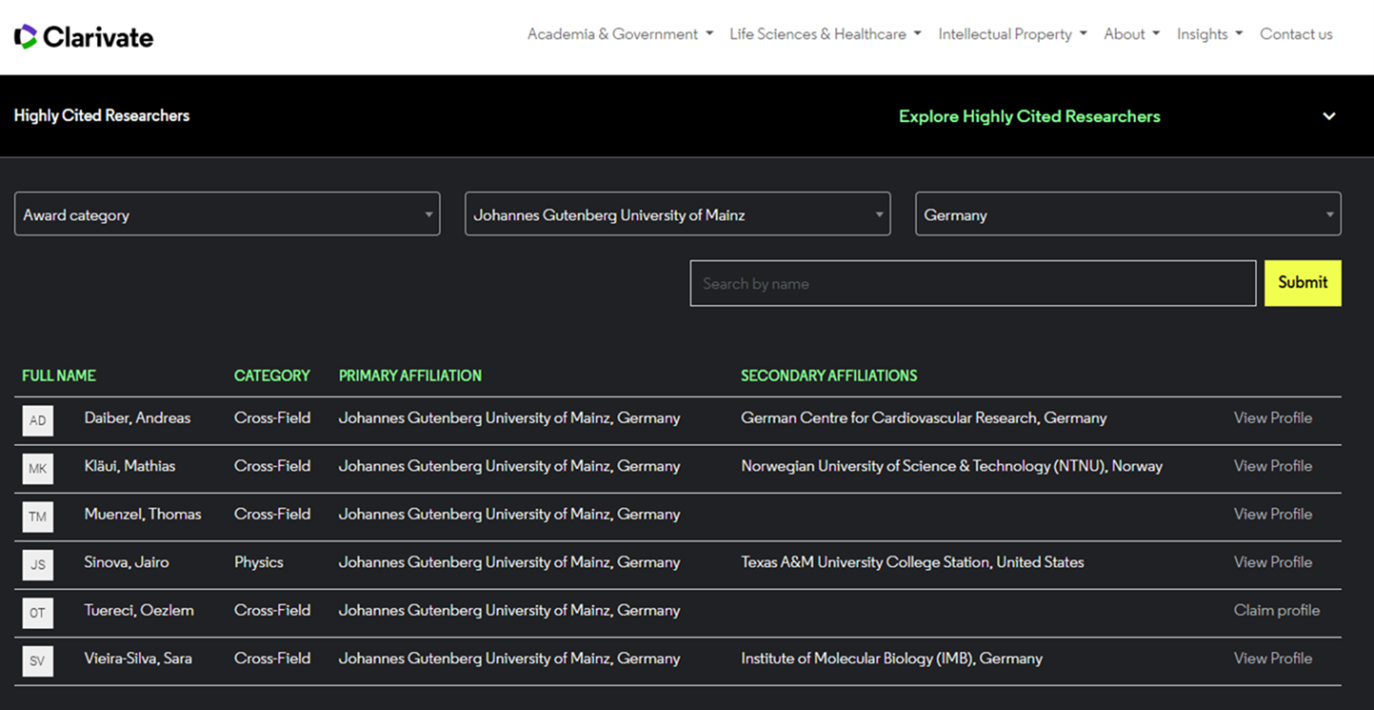Open the Johannes Gutenberg University of Mainz dropdown

click(677, 214)
